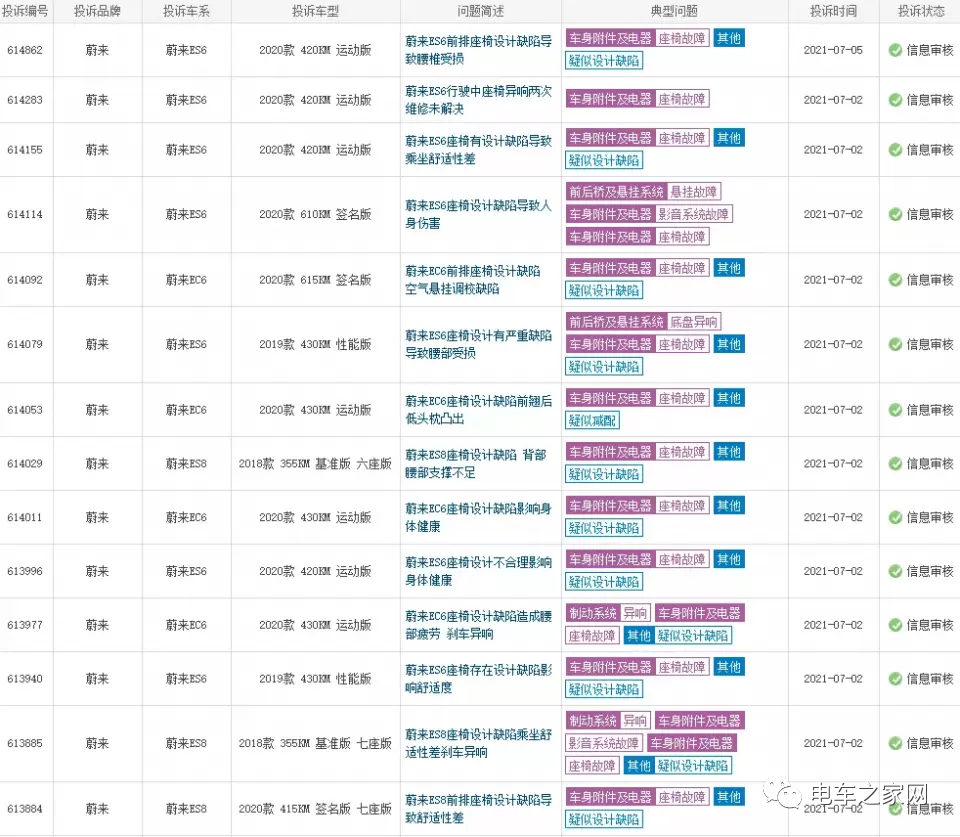Click the 投诉车型 column header
Screen dimensions: 960x837
point(315,11)
